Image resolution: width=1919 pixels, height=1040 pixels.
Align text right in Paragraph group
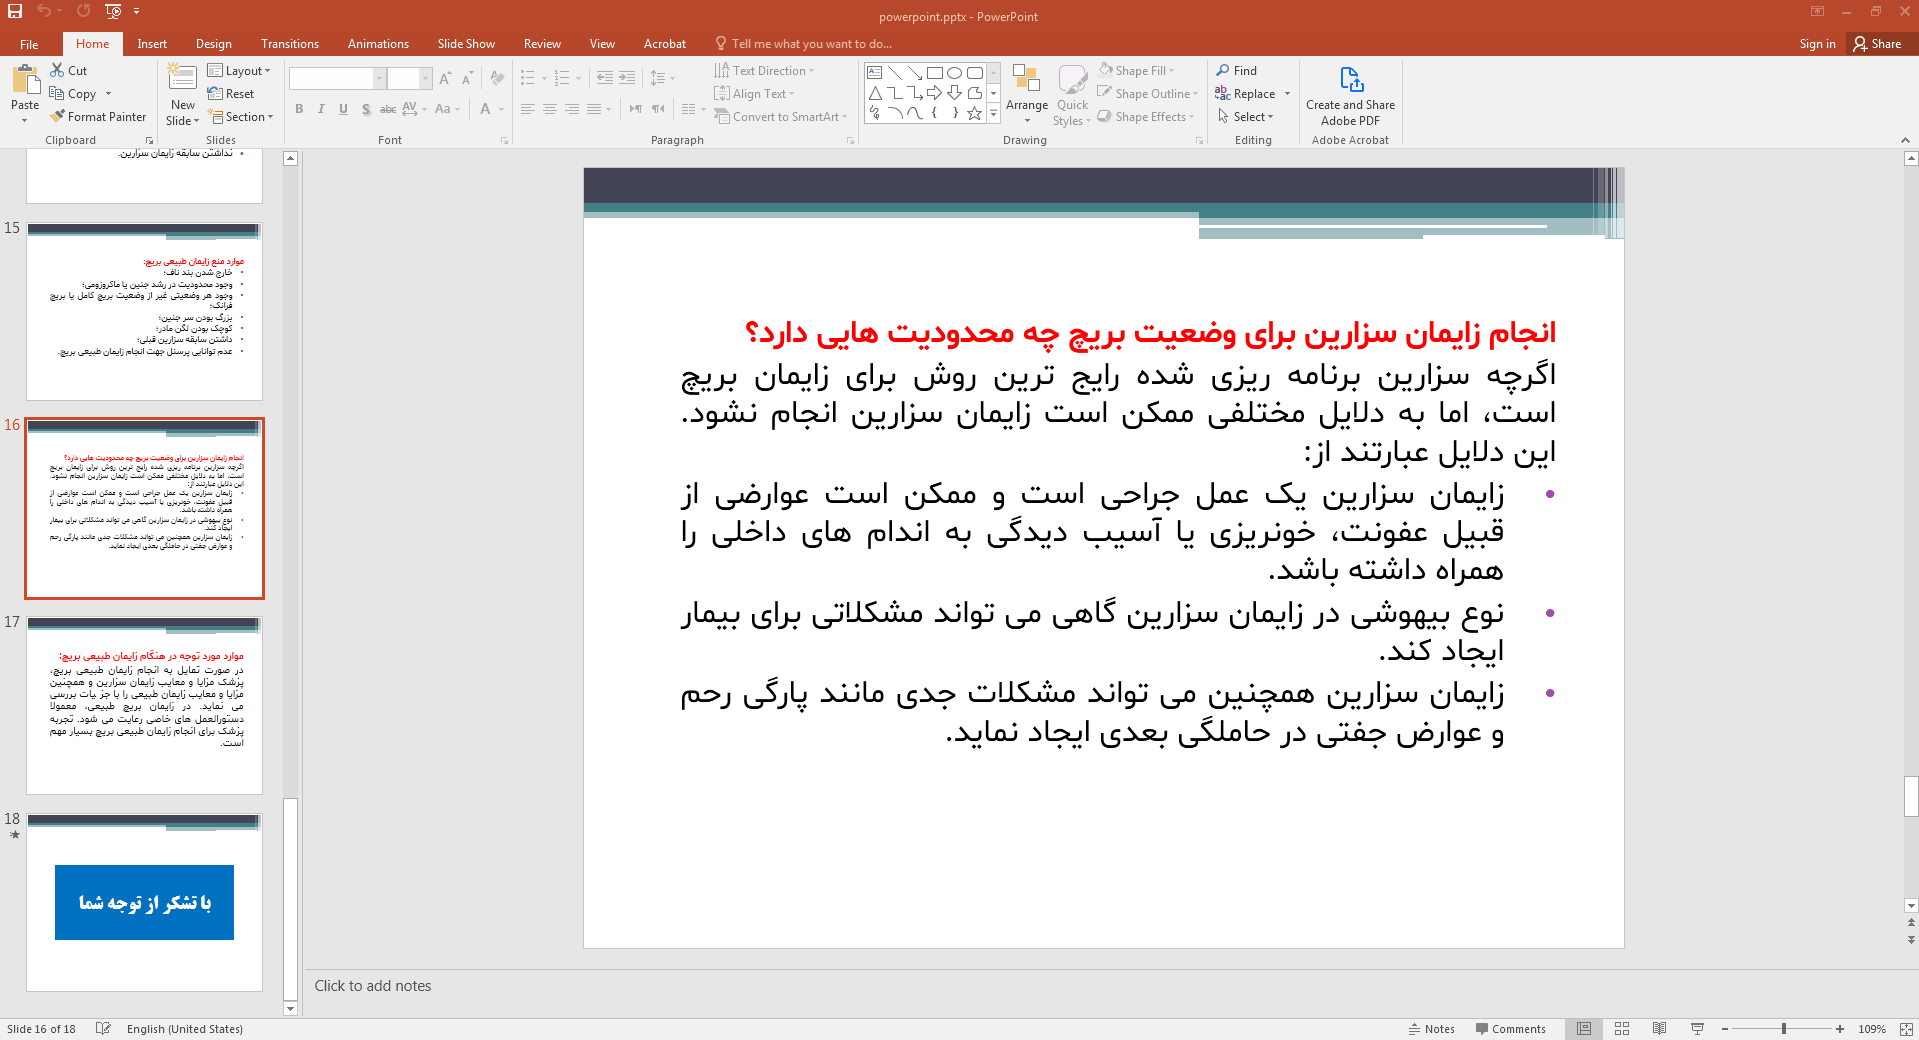(x=572, y=109)
